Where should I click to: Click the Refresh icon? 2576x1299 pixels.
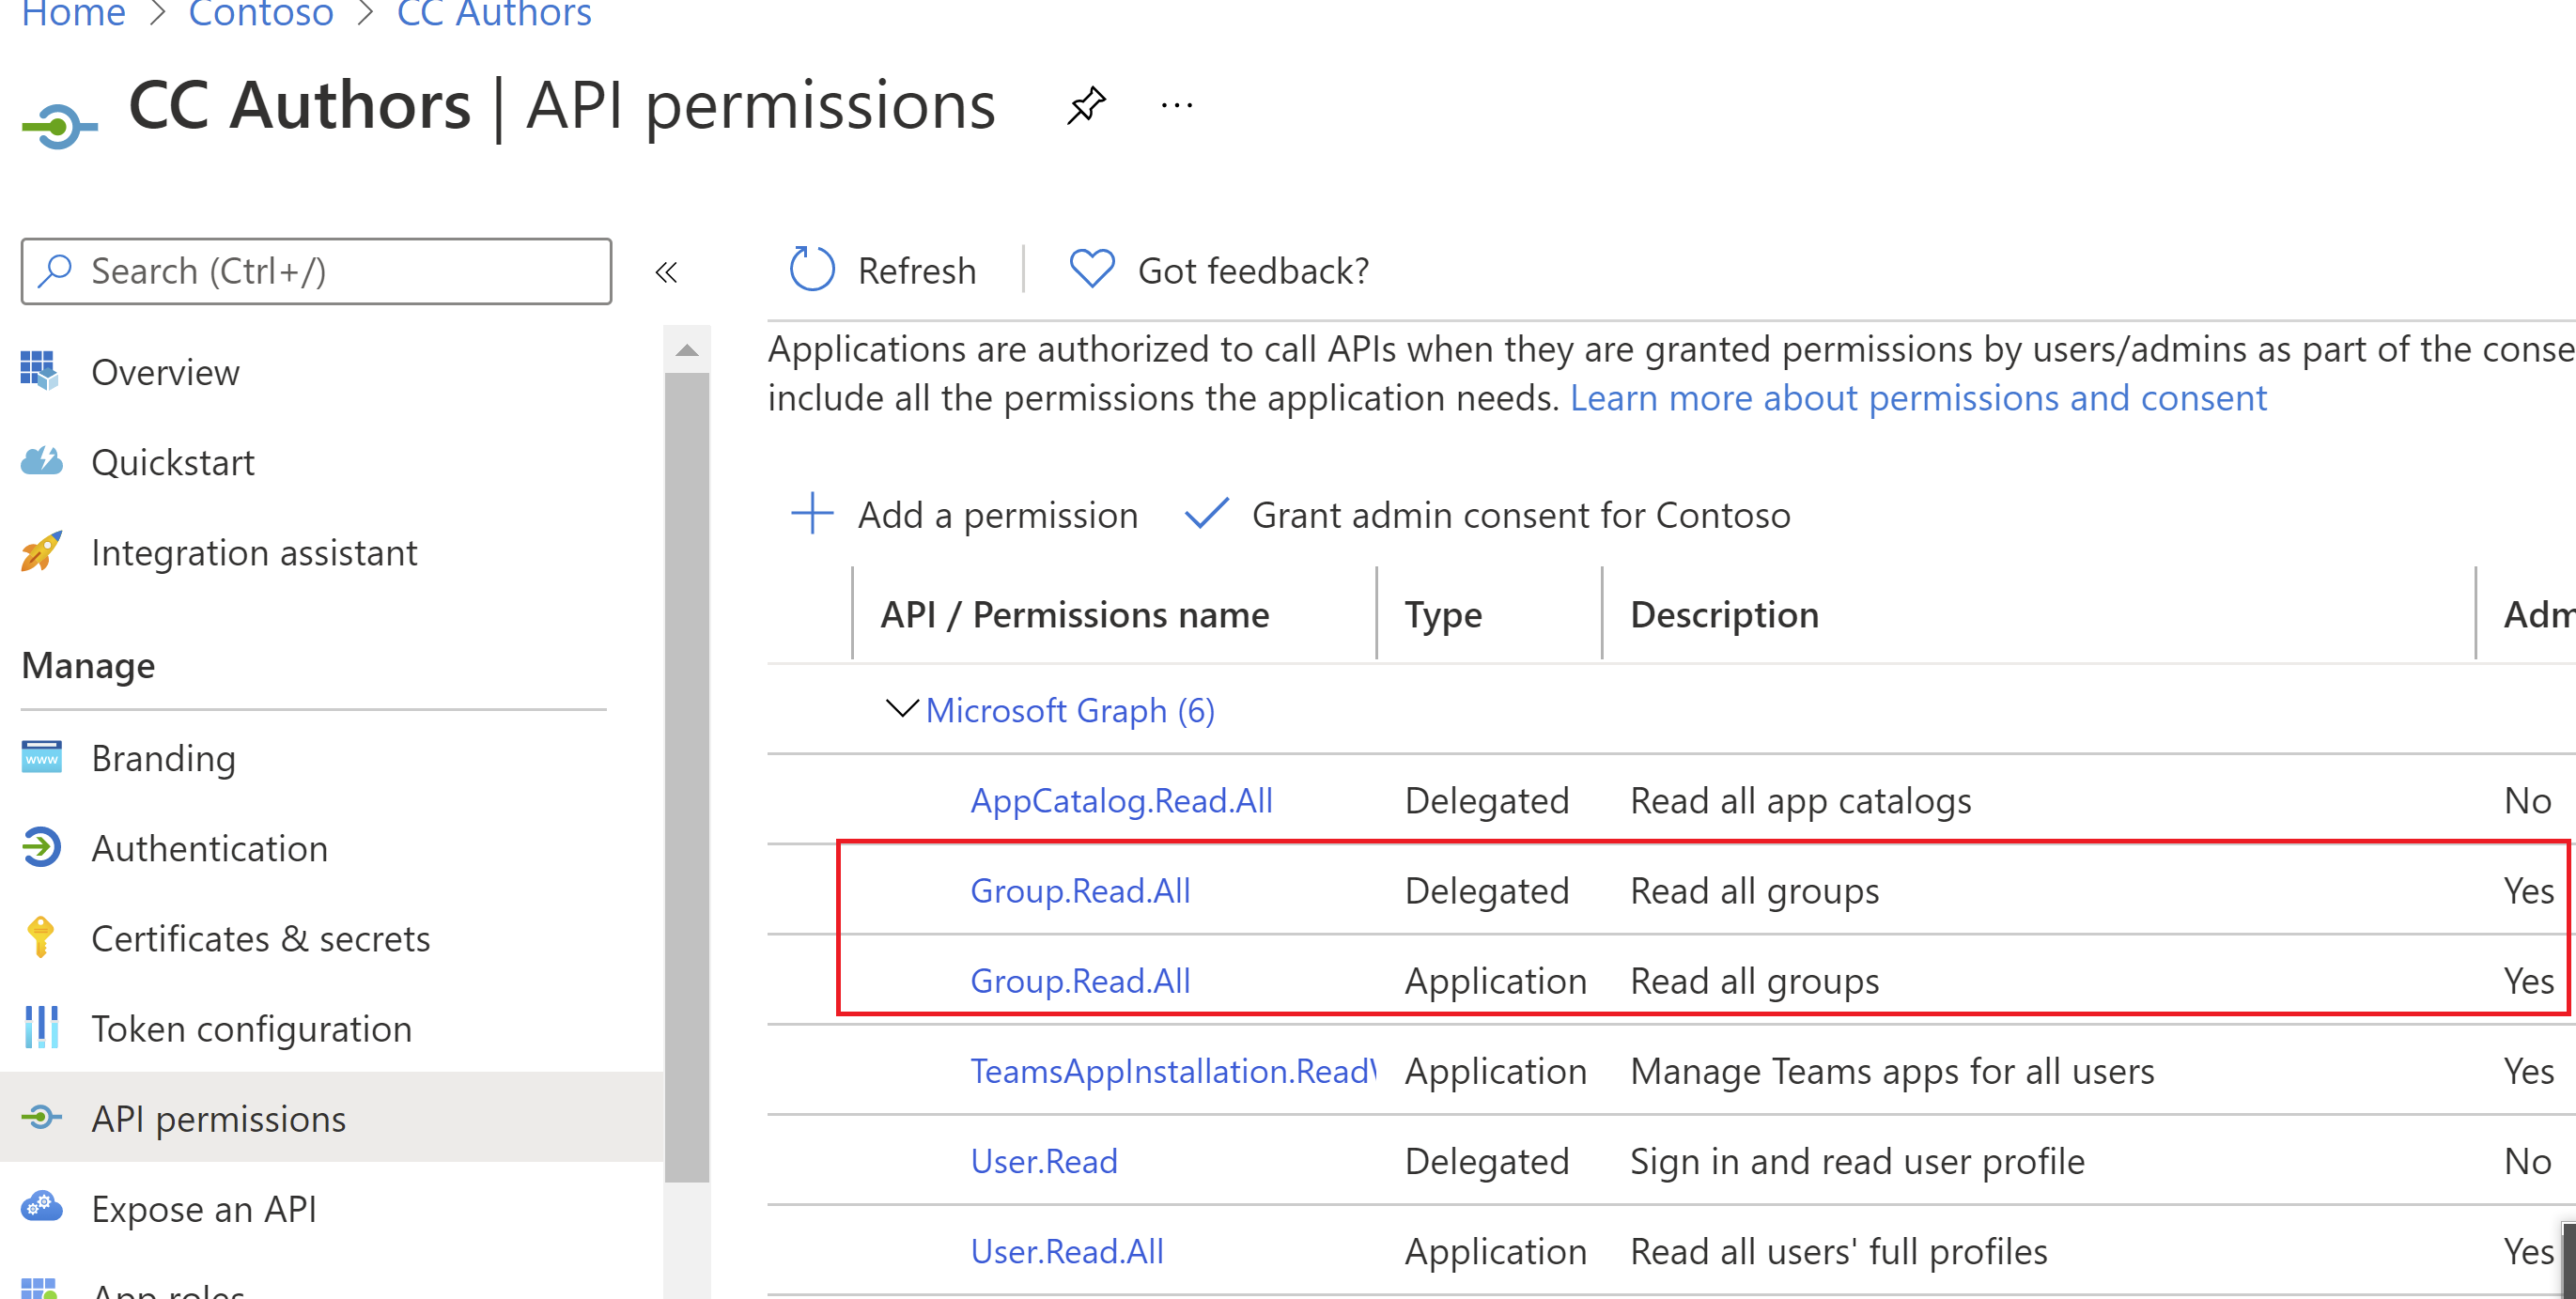coord(811,270)
